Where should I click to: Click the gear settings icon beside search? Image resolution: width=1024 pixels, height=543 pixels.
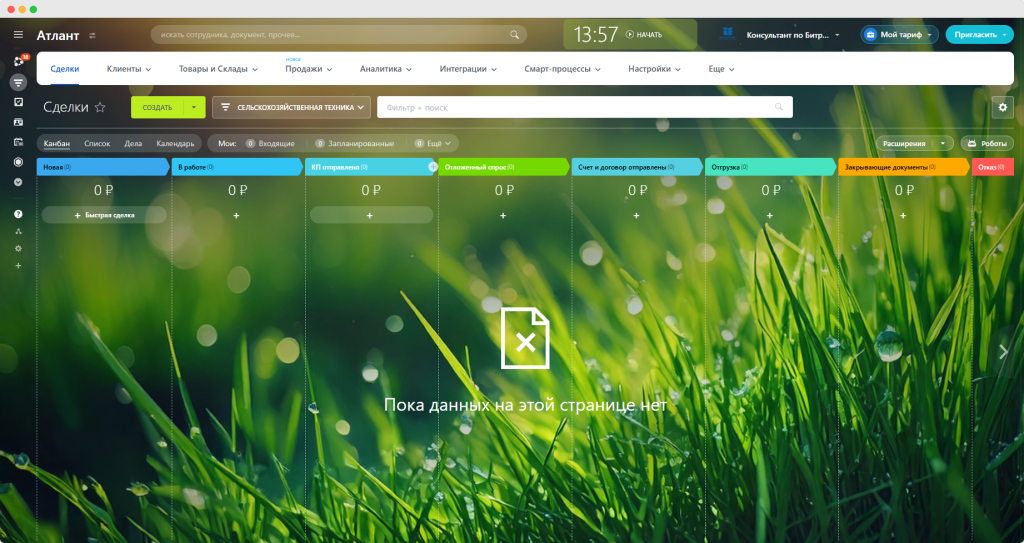[1002, 107]
